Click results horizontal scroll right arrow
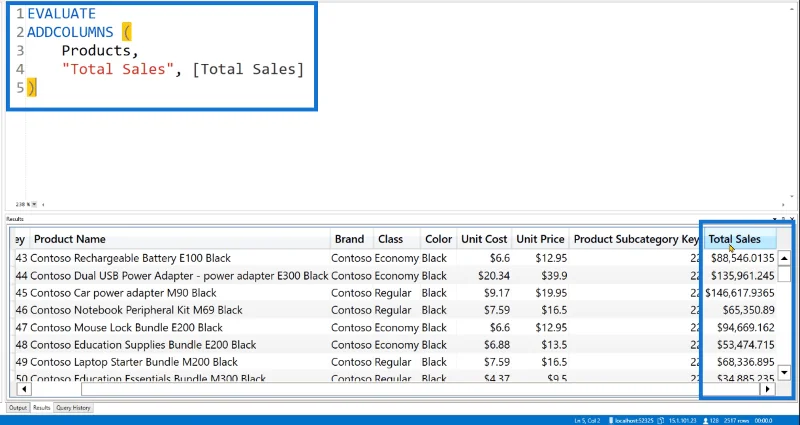The height and width of the screenshot is (425, 800). pyautogui.click(x=767, y=389)
